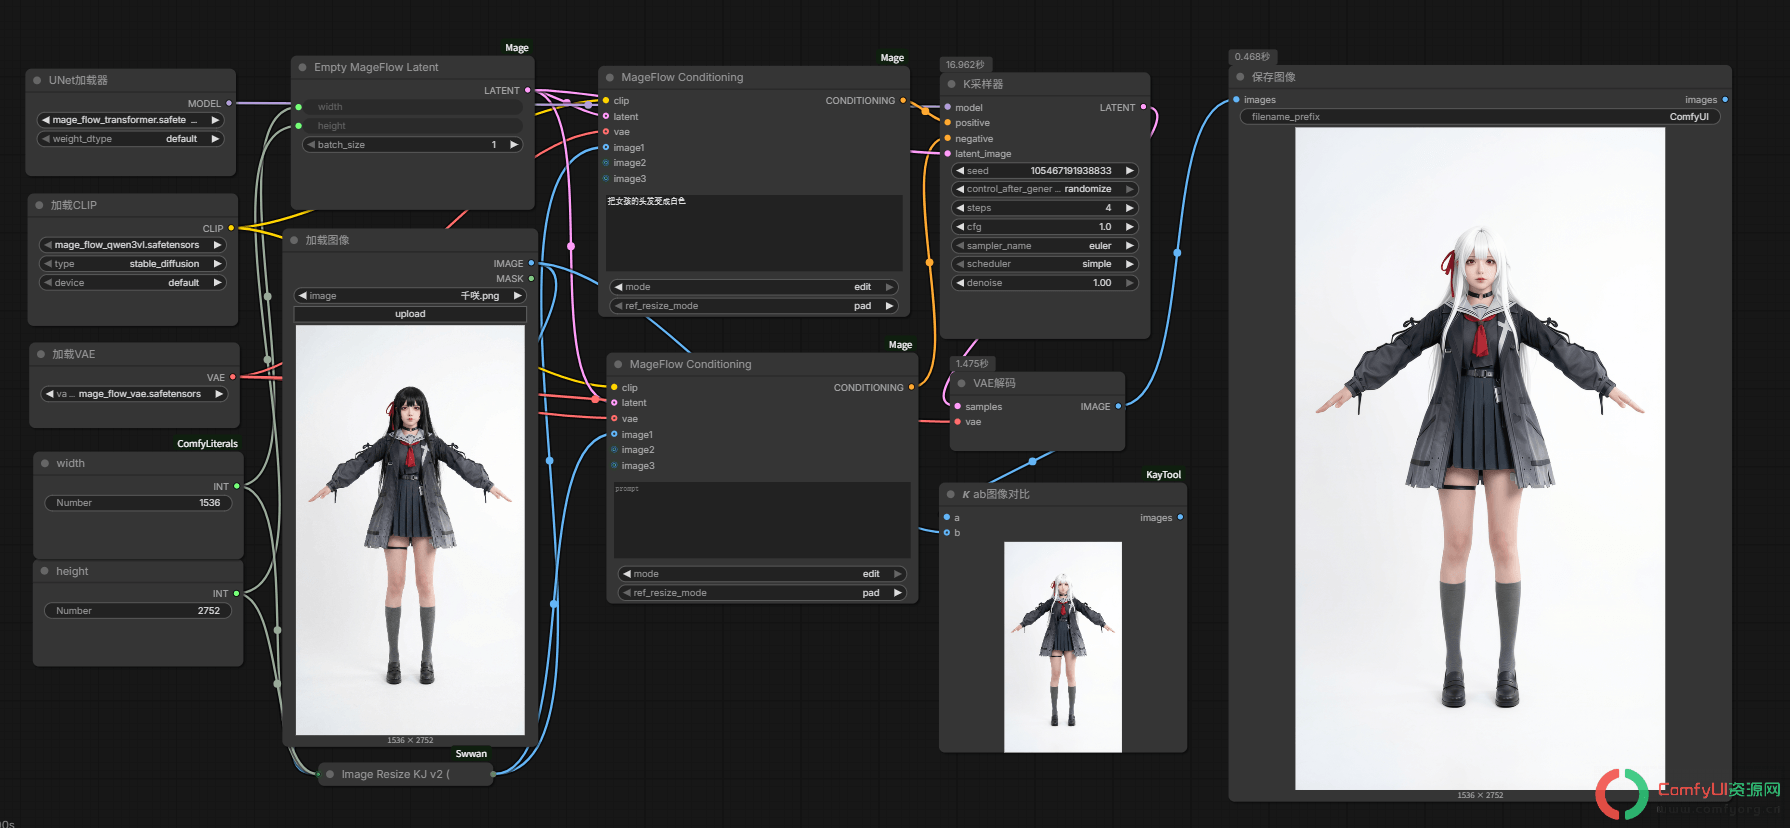Click the empty prompt field in lower MageFlow Conditioning
Screen dimensions: 1790x828
coord(762,520)
